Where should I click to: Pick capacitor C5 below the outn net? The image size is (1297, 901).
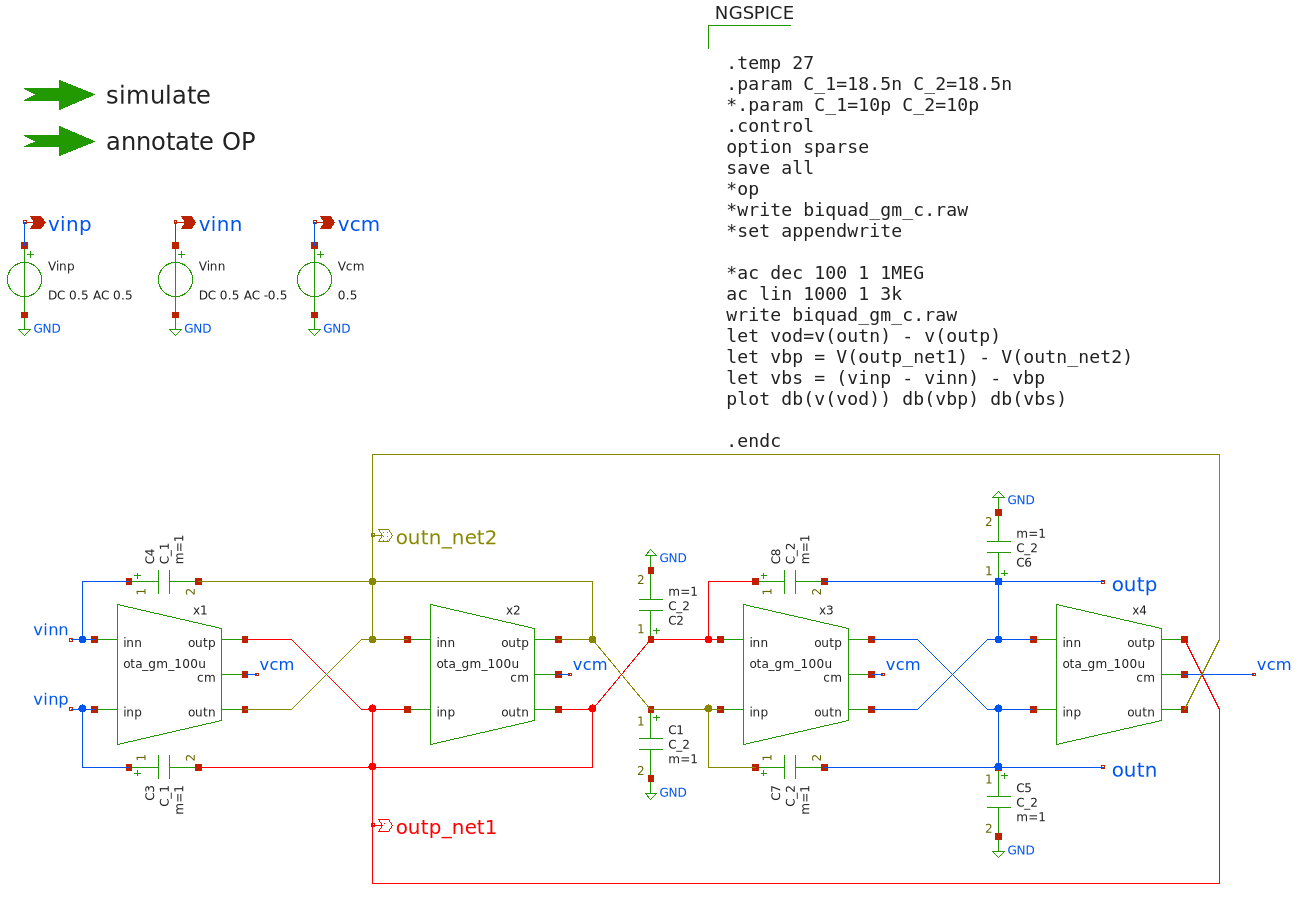[997, 803]
